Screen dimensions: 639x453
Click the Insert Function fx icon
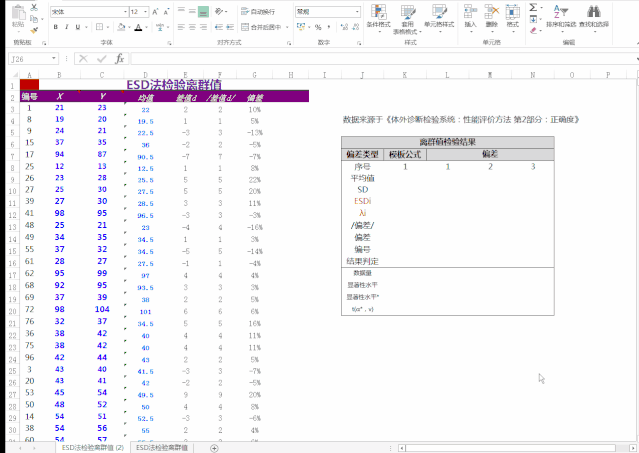pyautogui.click(x=119, y=59)
